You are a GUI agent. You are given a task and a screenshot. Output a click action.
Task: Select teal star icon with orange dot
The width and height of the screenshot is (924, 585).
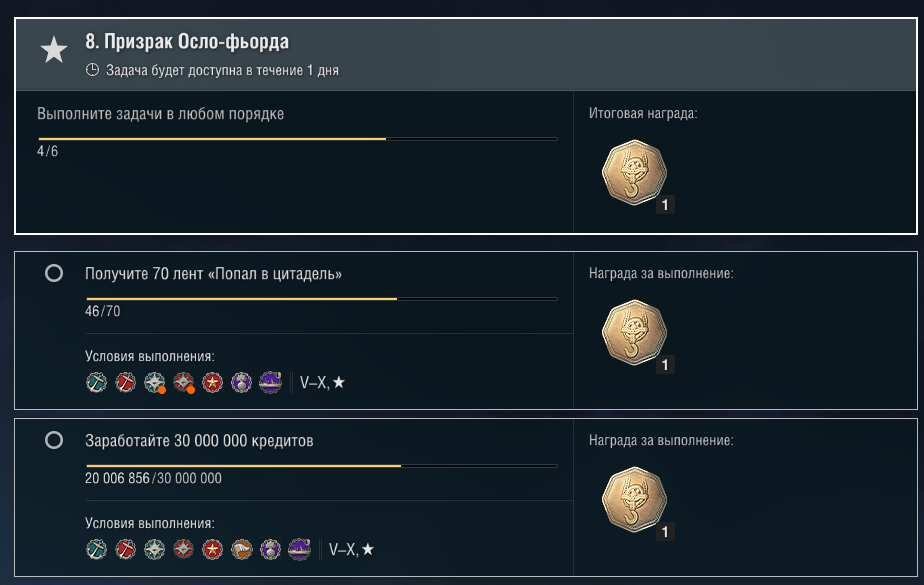point(154,382)
